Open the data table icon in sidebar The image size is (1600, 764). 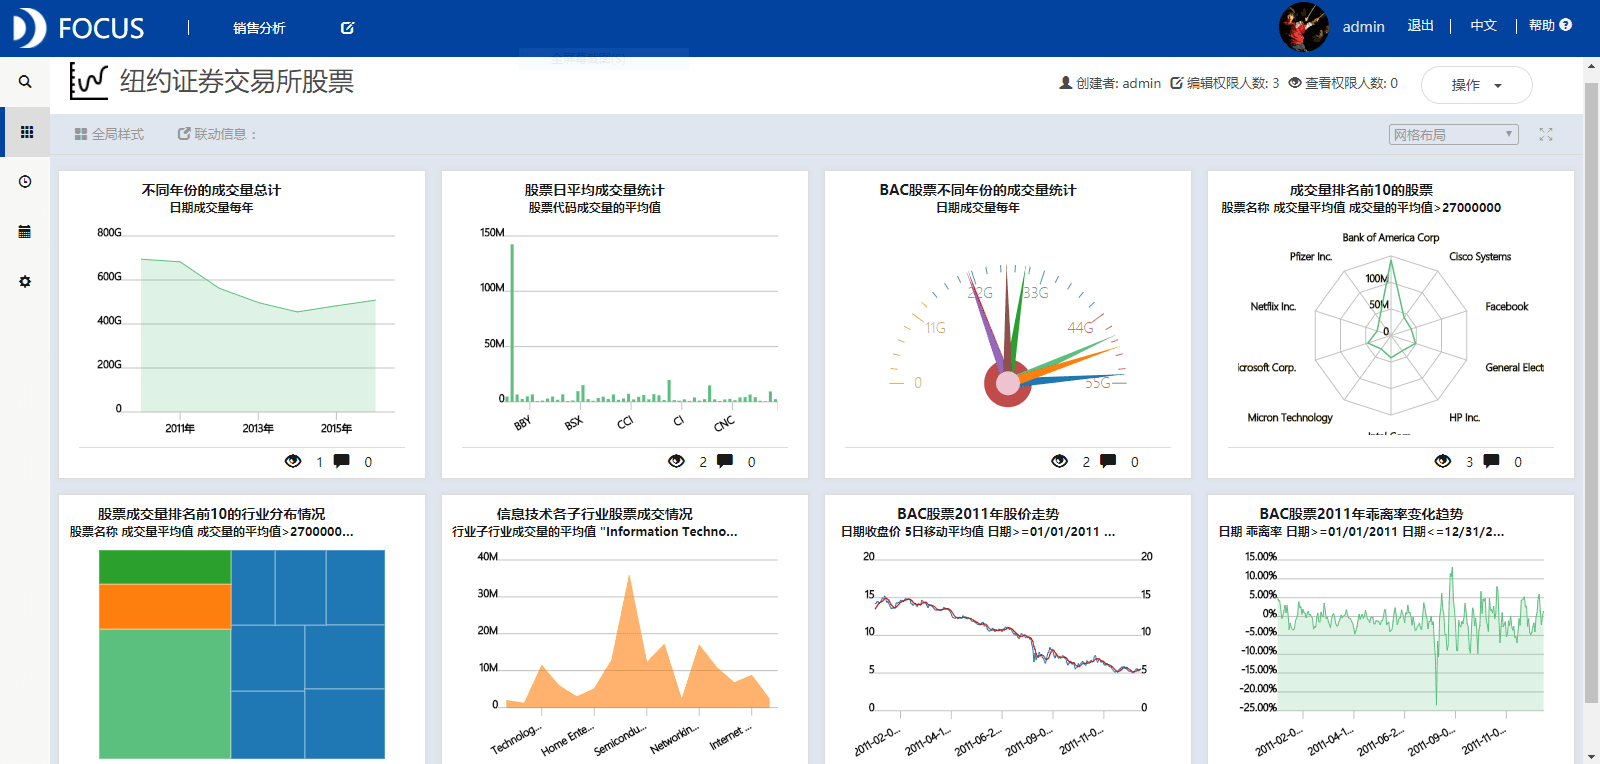tap(25, 232)
